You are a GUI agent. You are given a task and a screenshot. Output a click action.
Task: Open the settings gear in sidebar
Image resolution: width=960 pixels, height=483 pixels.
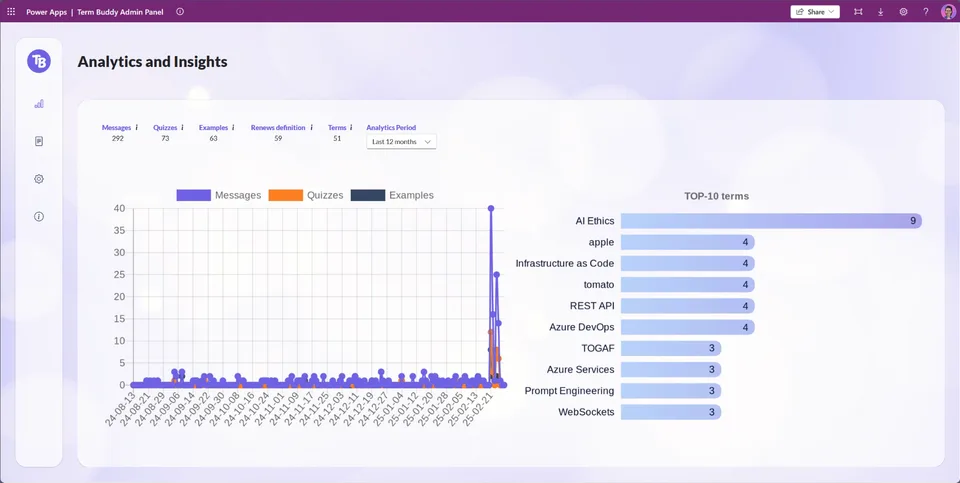(x=39, y=179)
